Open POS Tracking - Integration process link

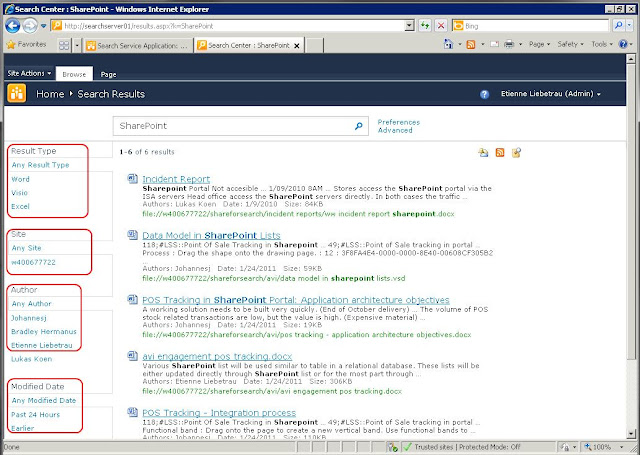[x=219, y=413]
